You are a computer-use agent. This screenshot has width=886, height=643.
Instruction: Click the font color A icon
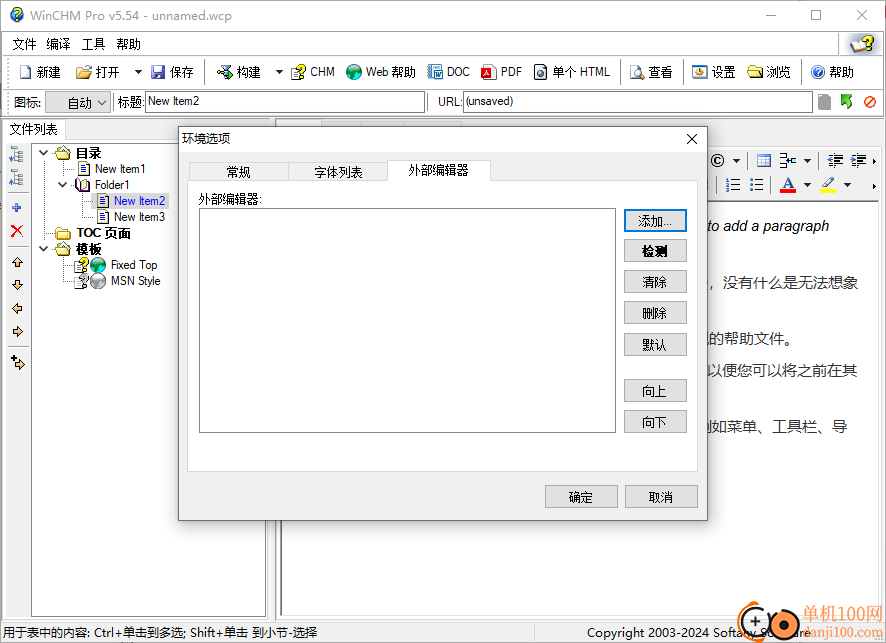[x=788, y=185]
